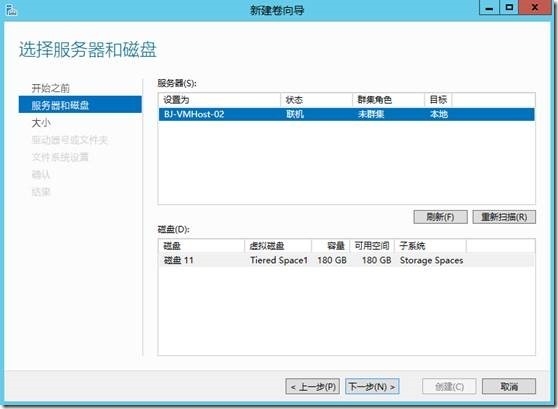This screenshot has width=558, height=409.
Task: Click the 刷新(F) button
Action: click(x=440, y=217)
